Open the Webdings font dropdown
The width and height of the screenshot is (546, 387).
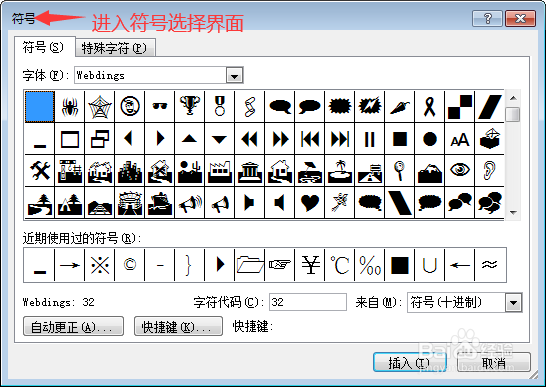[x=234, y=75]
